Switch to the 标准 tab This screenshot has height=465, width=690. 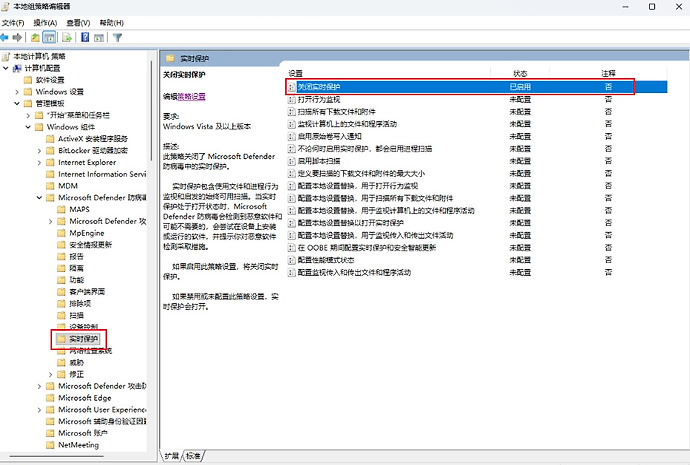tap(193, 456)
